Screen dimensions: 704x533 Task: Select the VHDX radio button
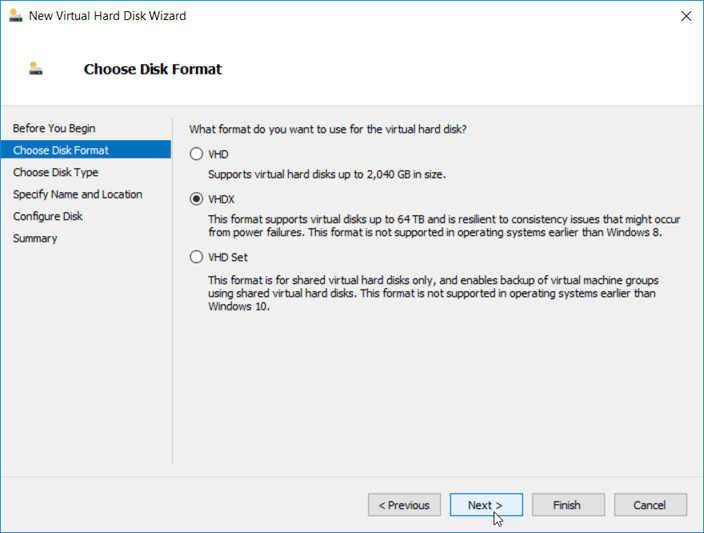coord(196,199)
